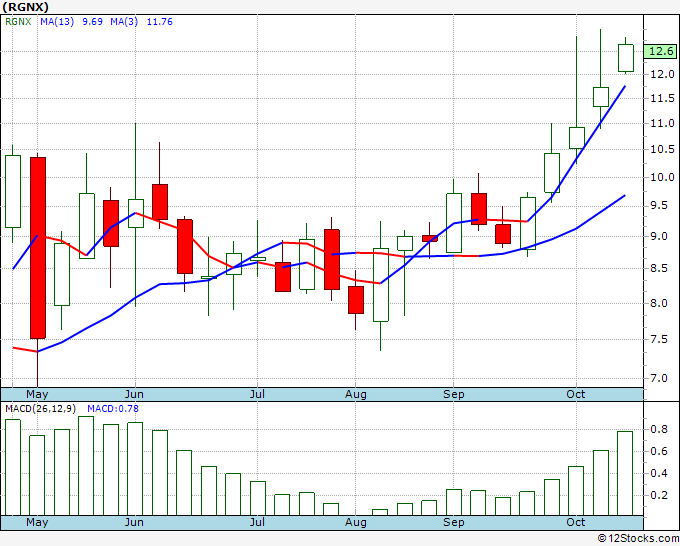Click the MA(3) indicator label
680x546 pixels.
124,22
